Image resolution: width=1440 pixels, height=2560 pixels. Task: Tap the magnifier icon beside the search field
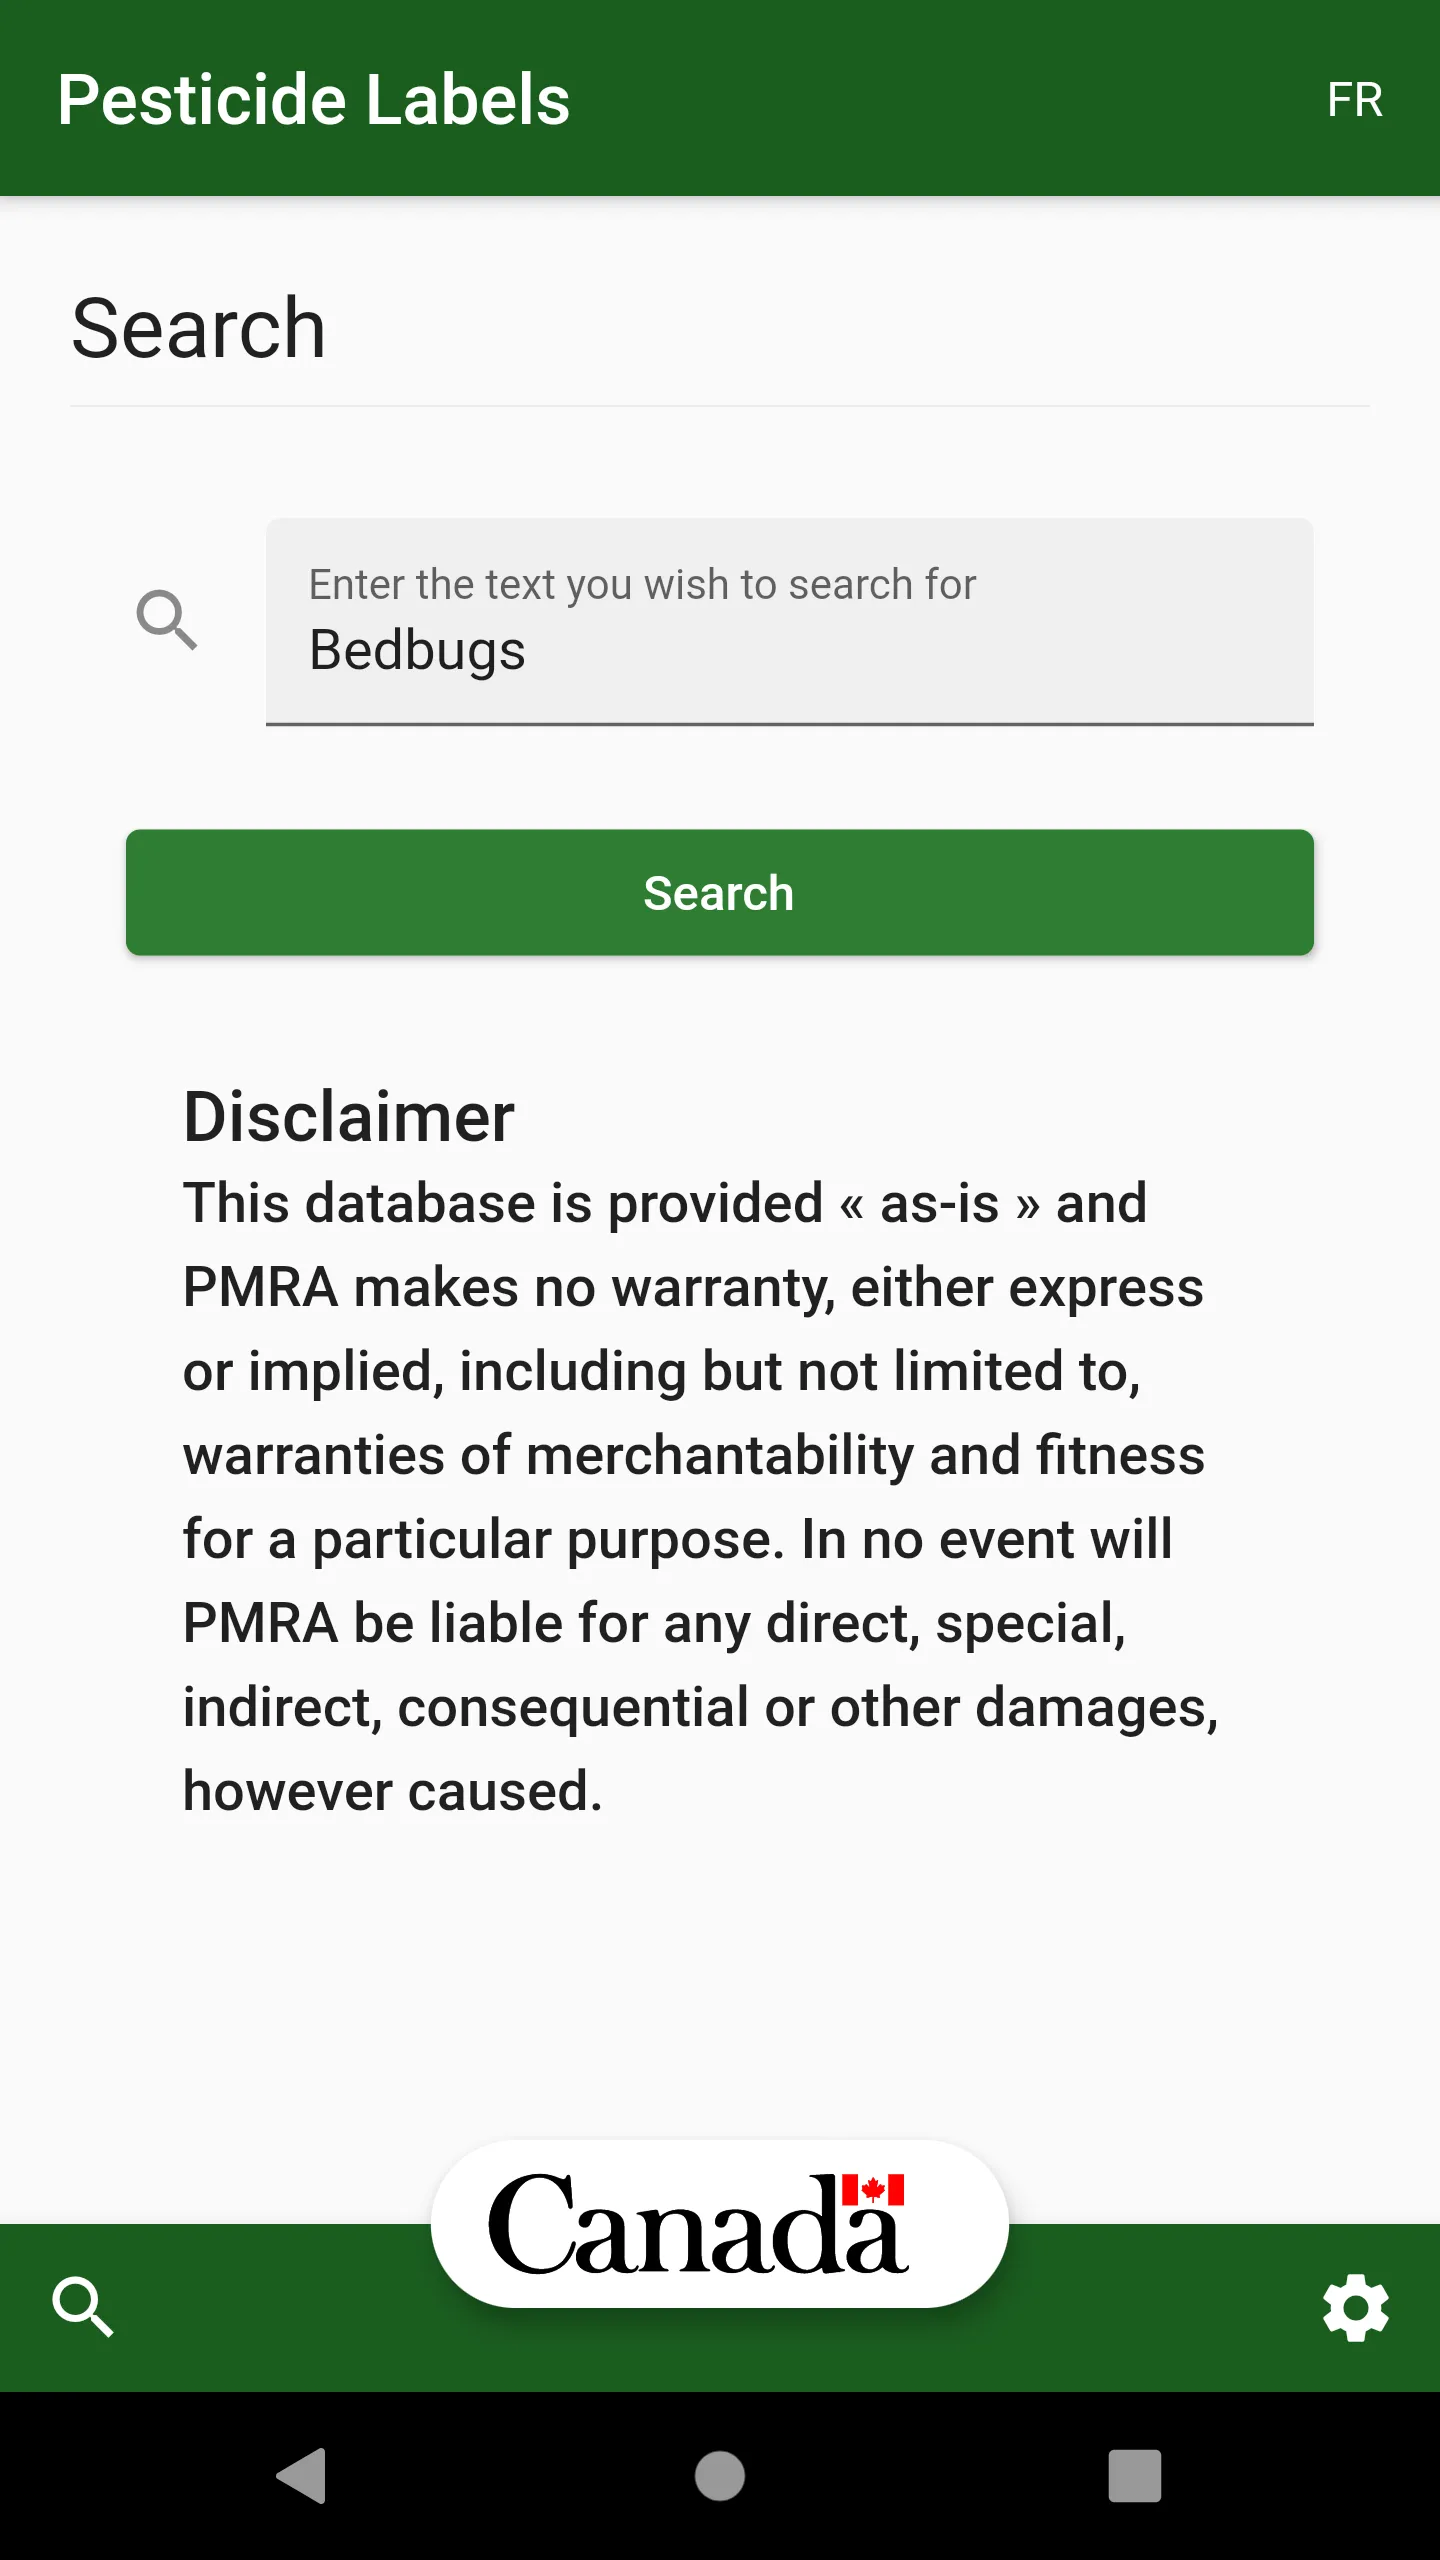(x=167, y=620)
